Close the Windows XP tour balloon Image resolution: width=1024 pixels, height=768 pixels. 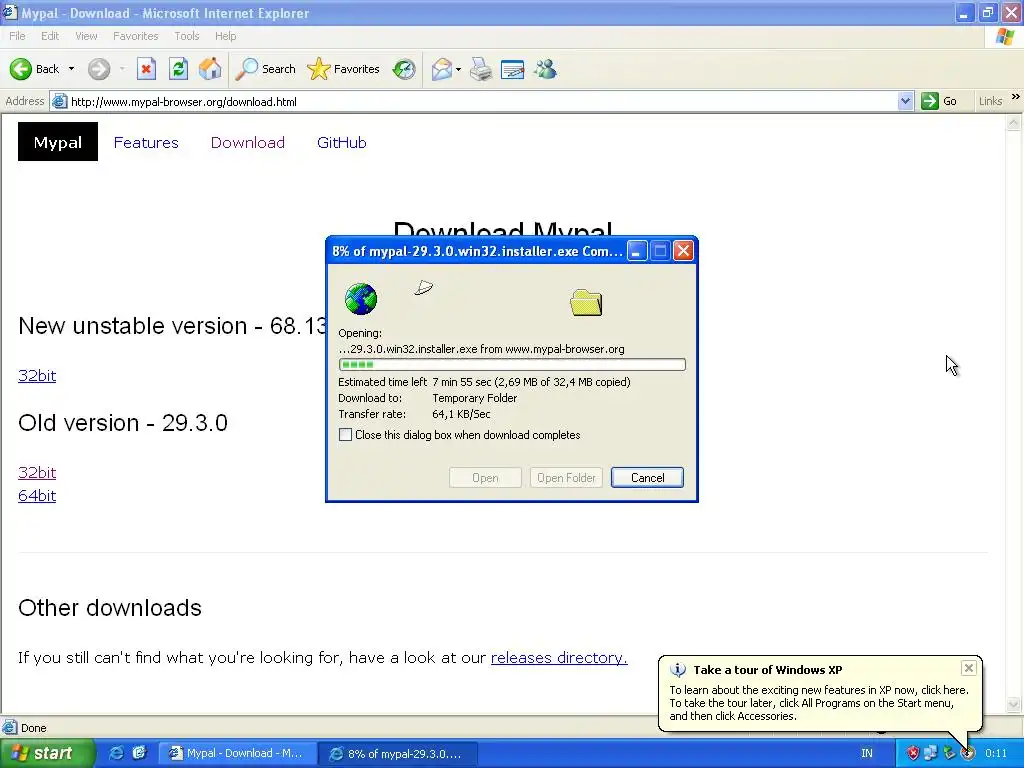(x=968, y=668)
